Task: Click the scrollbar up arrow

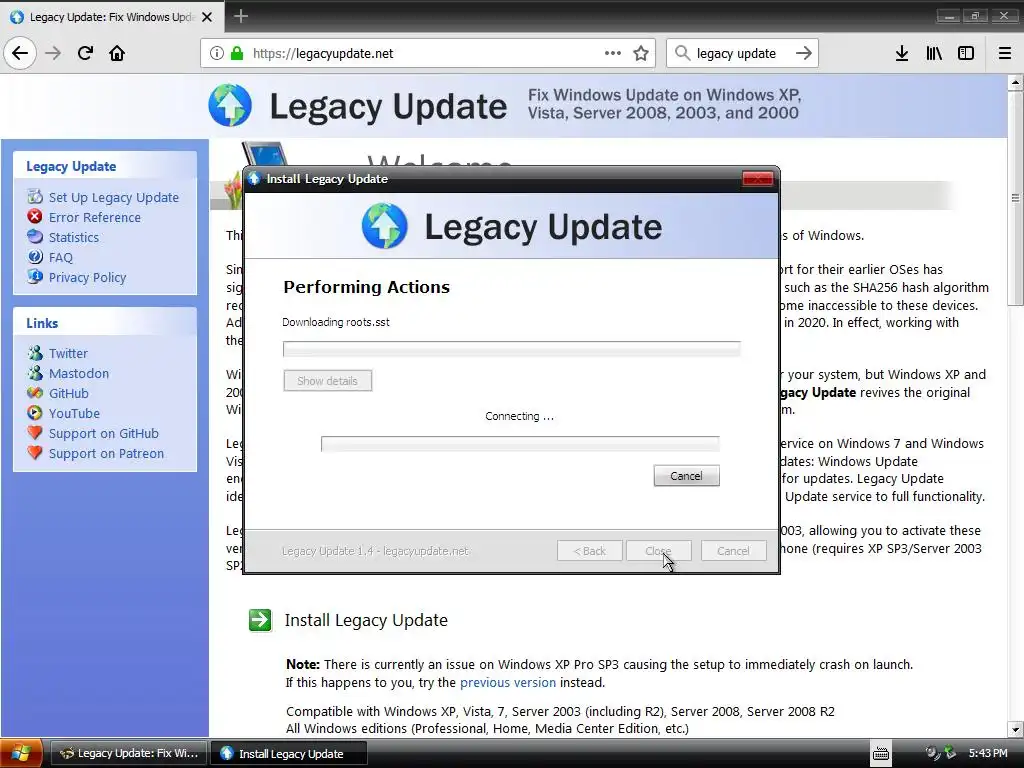Action: click(1015, 83)
